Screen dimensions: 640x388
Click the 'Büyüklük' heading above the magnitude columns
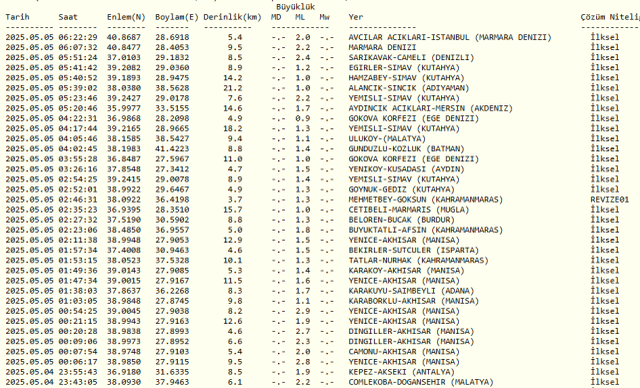pyautogui.click(x=296, y=7)
